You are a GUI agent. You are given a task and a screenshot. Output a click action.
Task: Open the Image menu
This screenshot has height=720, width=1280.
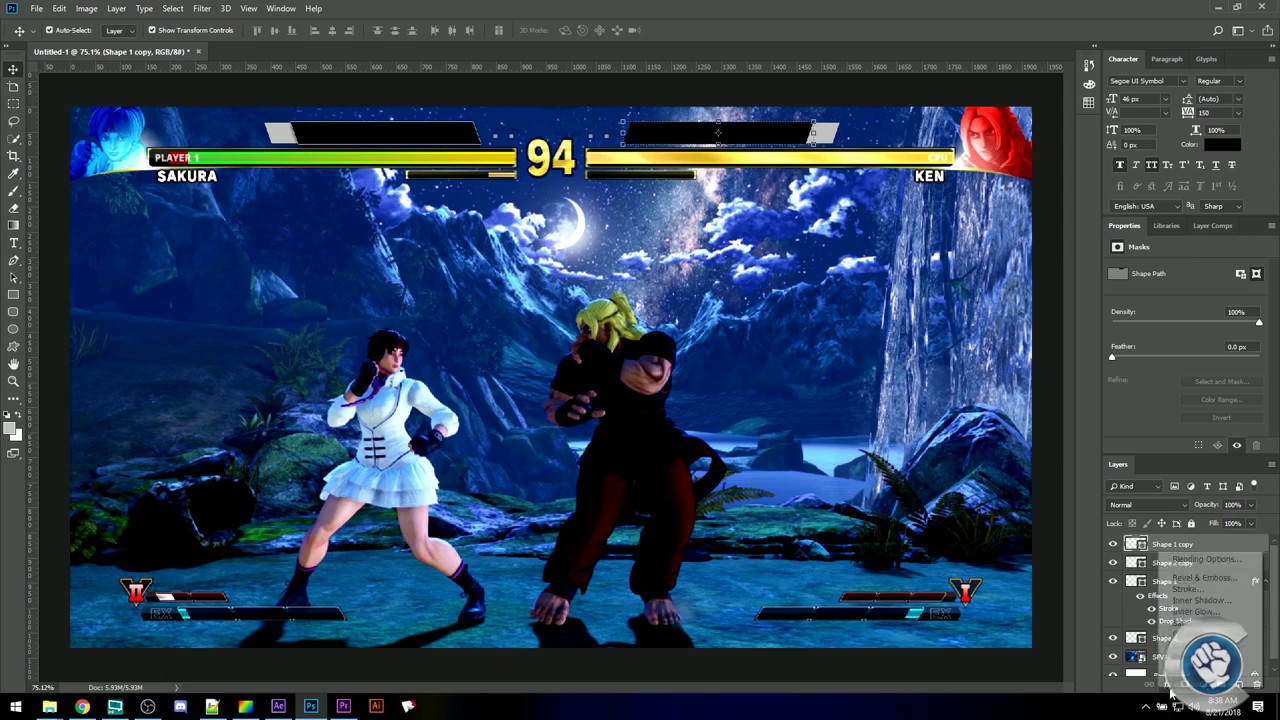(x=87, y=8)
